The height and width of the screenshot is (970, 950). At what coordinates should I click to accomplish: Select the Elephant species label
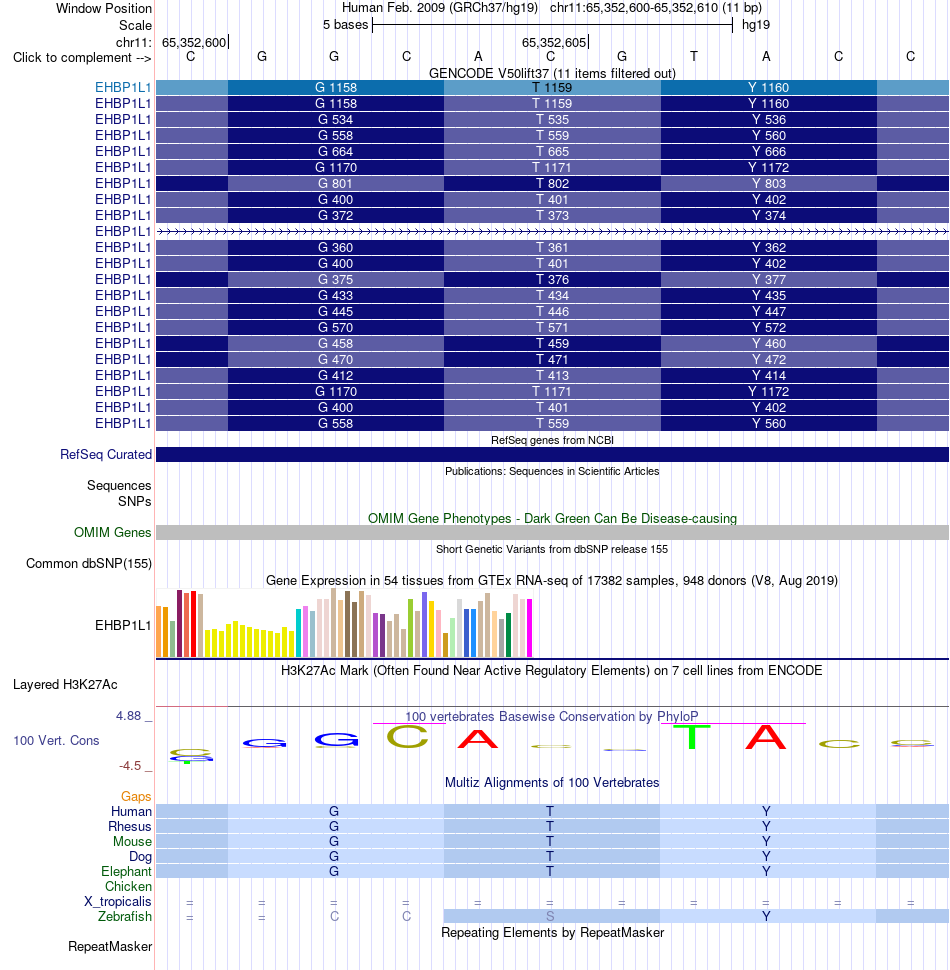[x=126, y=872]
